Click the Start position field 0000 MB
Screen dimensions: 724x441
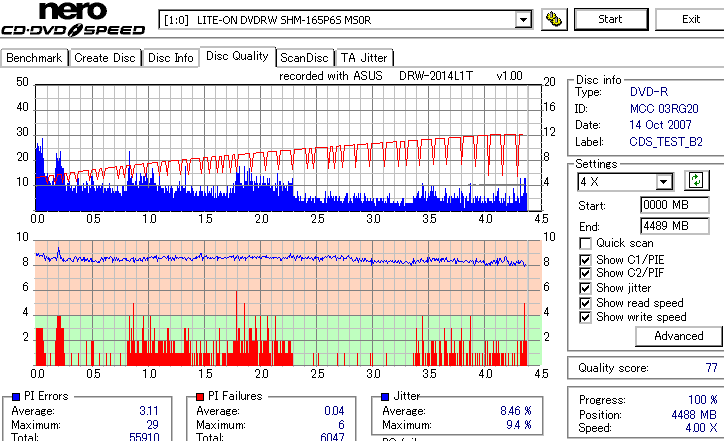675,205
